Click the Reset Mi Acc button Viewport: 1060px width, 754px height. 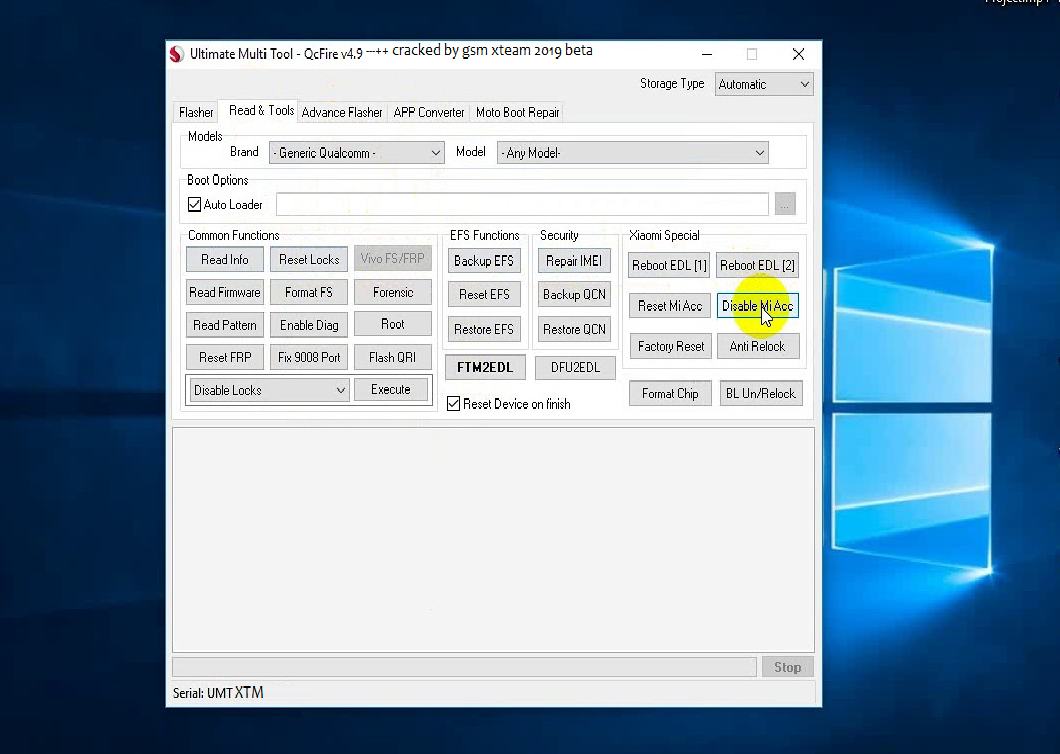pyautogui.click(x=670, y=306)
